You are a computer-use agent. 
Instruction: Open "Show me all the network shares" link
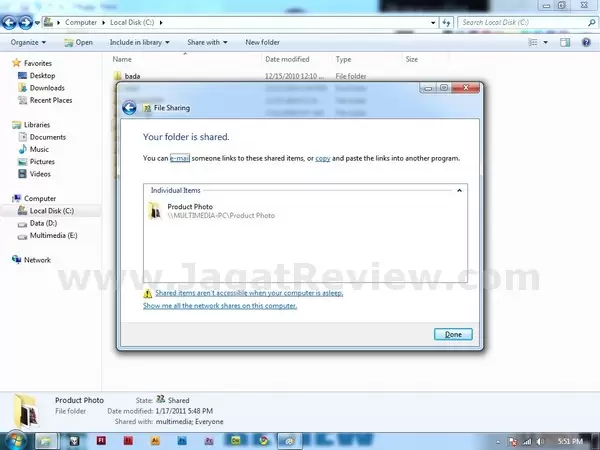(220, 306)
